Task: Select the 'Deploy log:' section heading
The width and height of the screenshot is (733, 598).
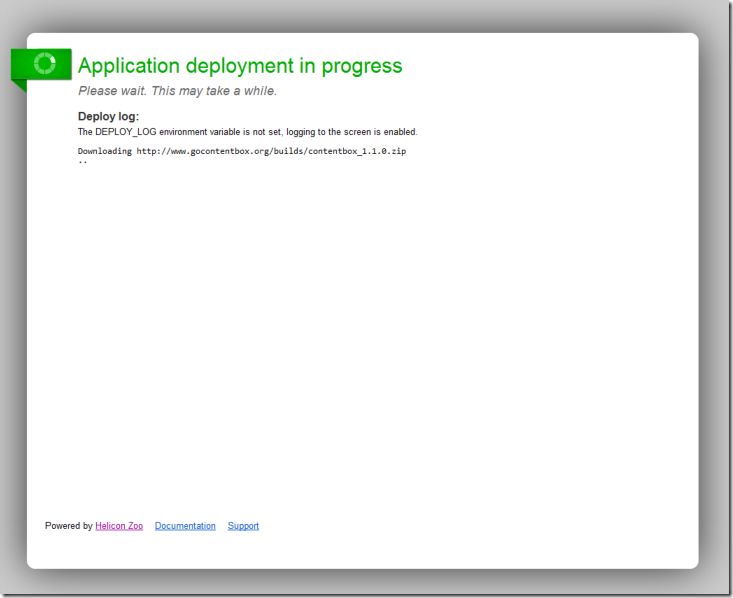Action: coord(108,117)
